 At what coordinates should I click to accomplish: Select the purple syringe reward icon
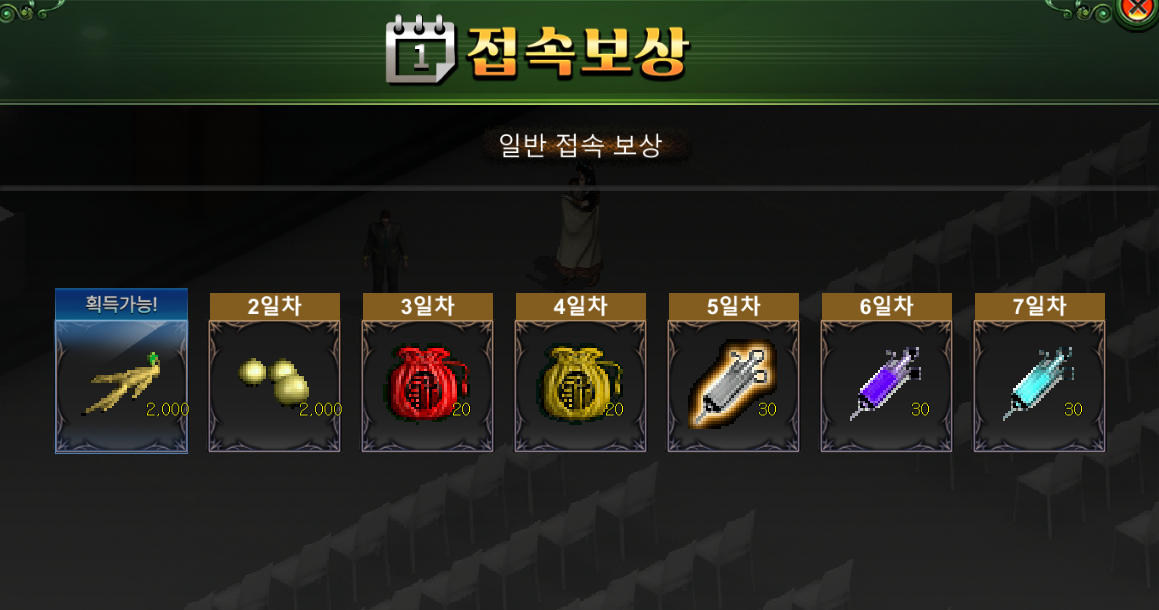click(x=886, y=383)
